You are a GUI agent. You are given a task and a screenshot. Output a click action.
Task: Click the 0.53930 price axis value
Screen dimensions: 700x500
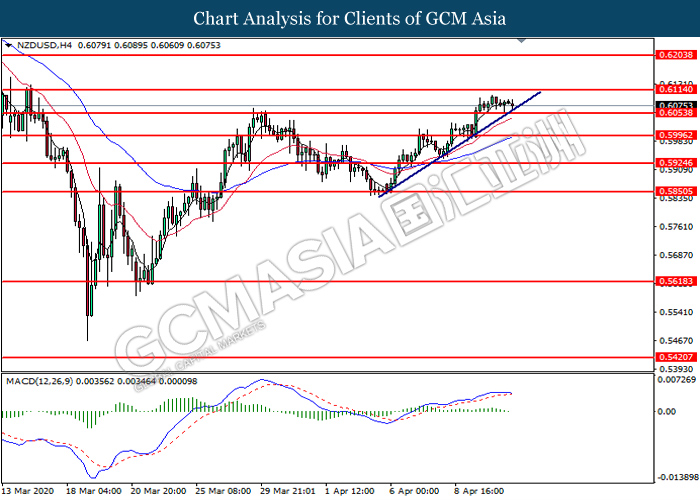click(x=676, y=369)
